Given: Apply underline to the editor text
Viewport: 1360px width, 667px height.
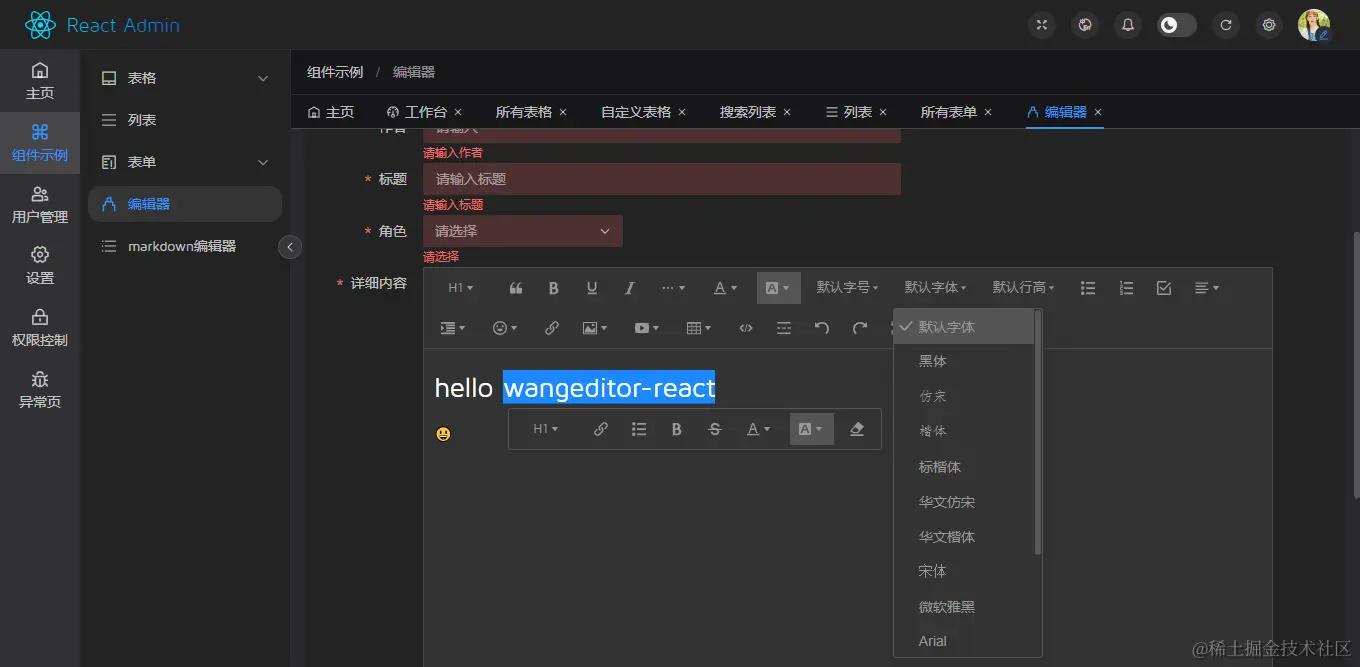Looking at the screenshot, I should click(591, 287).
